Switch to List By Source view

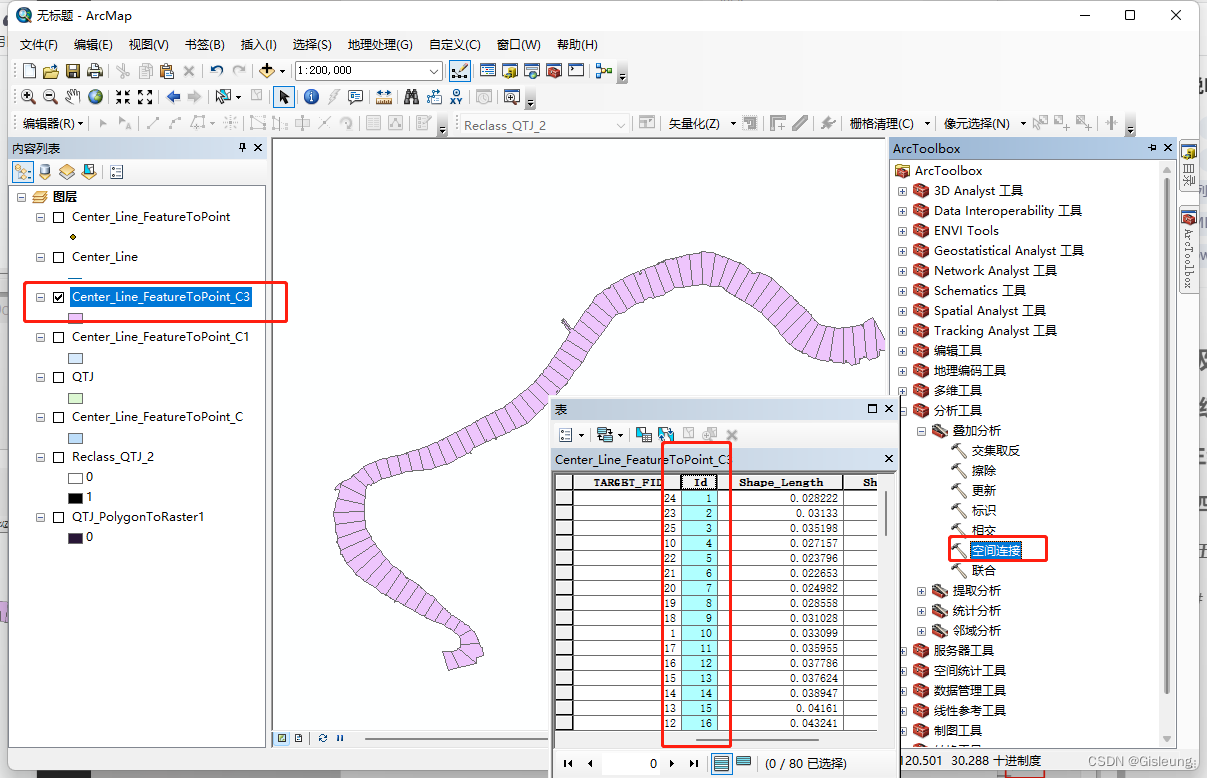click(x=44, y=172)
